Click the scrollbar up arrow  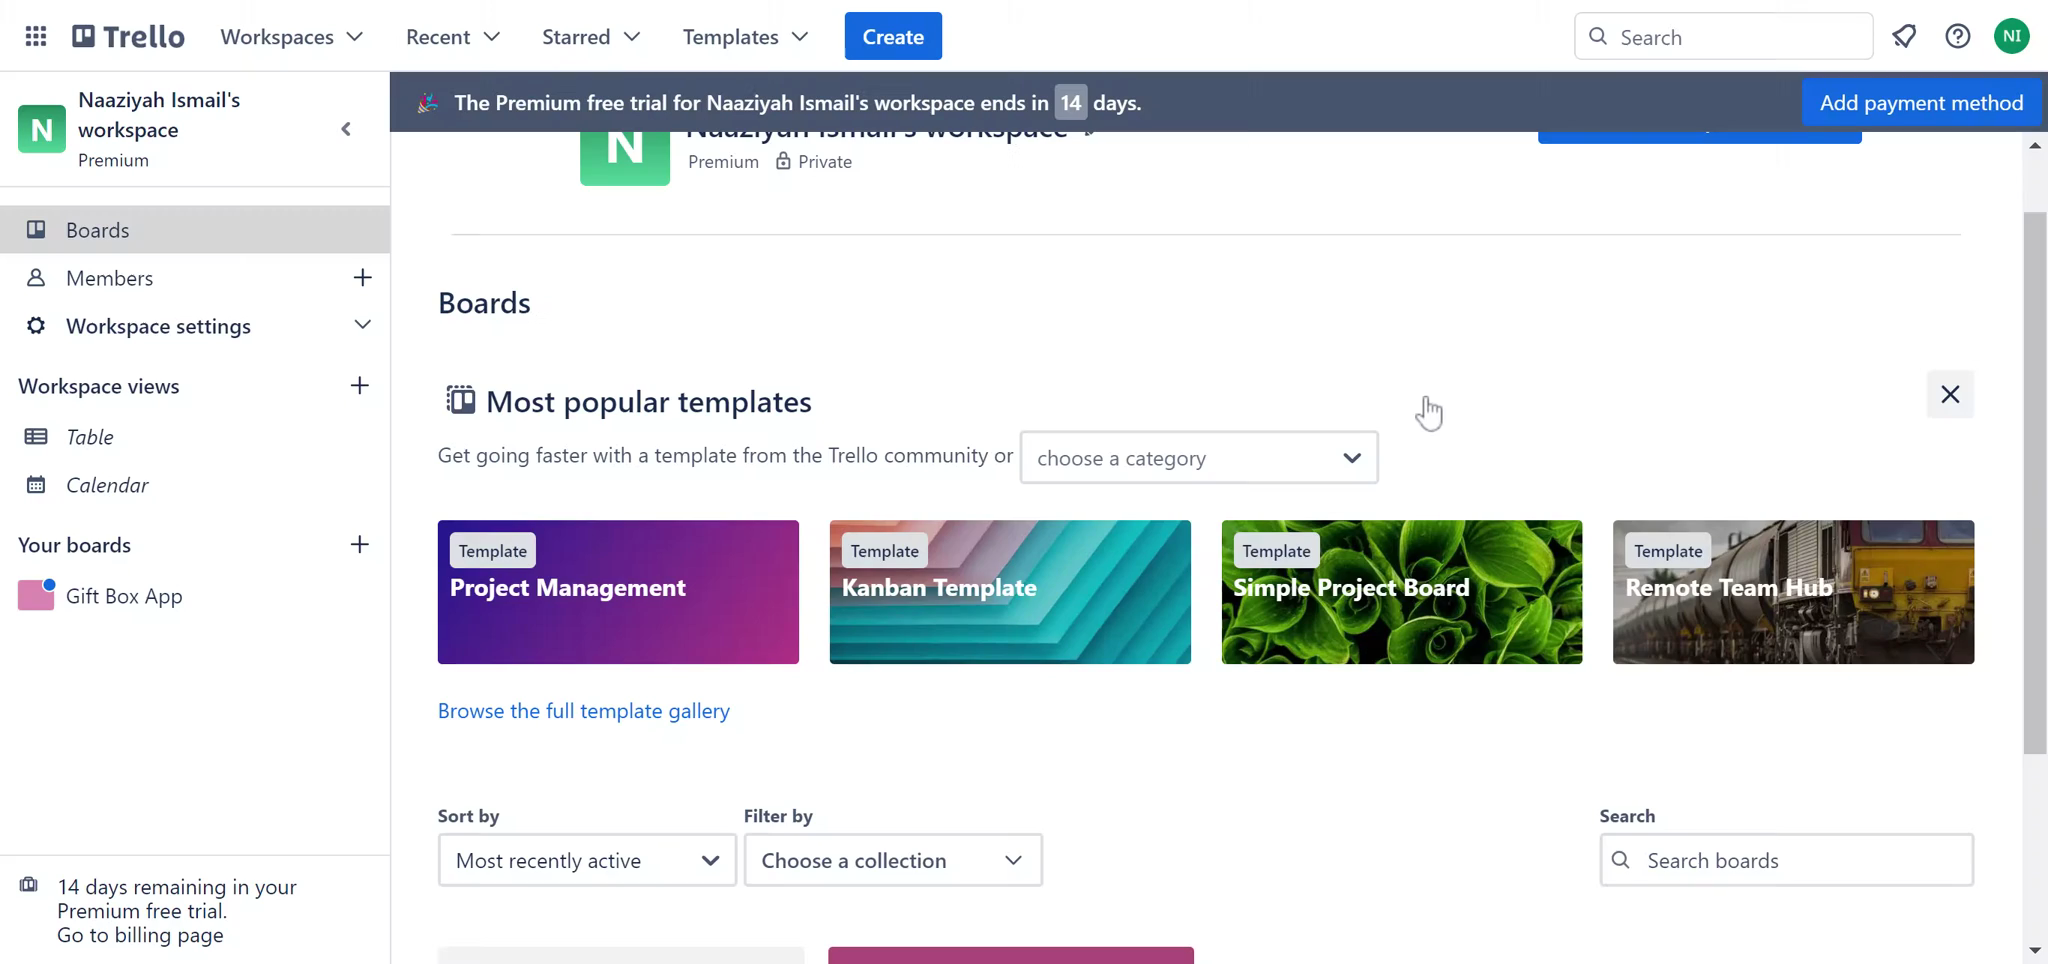(x=2035, y=146)
